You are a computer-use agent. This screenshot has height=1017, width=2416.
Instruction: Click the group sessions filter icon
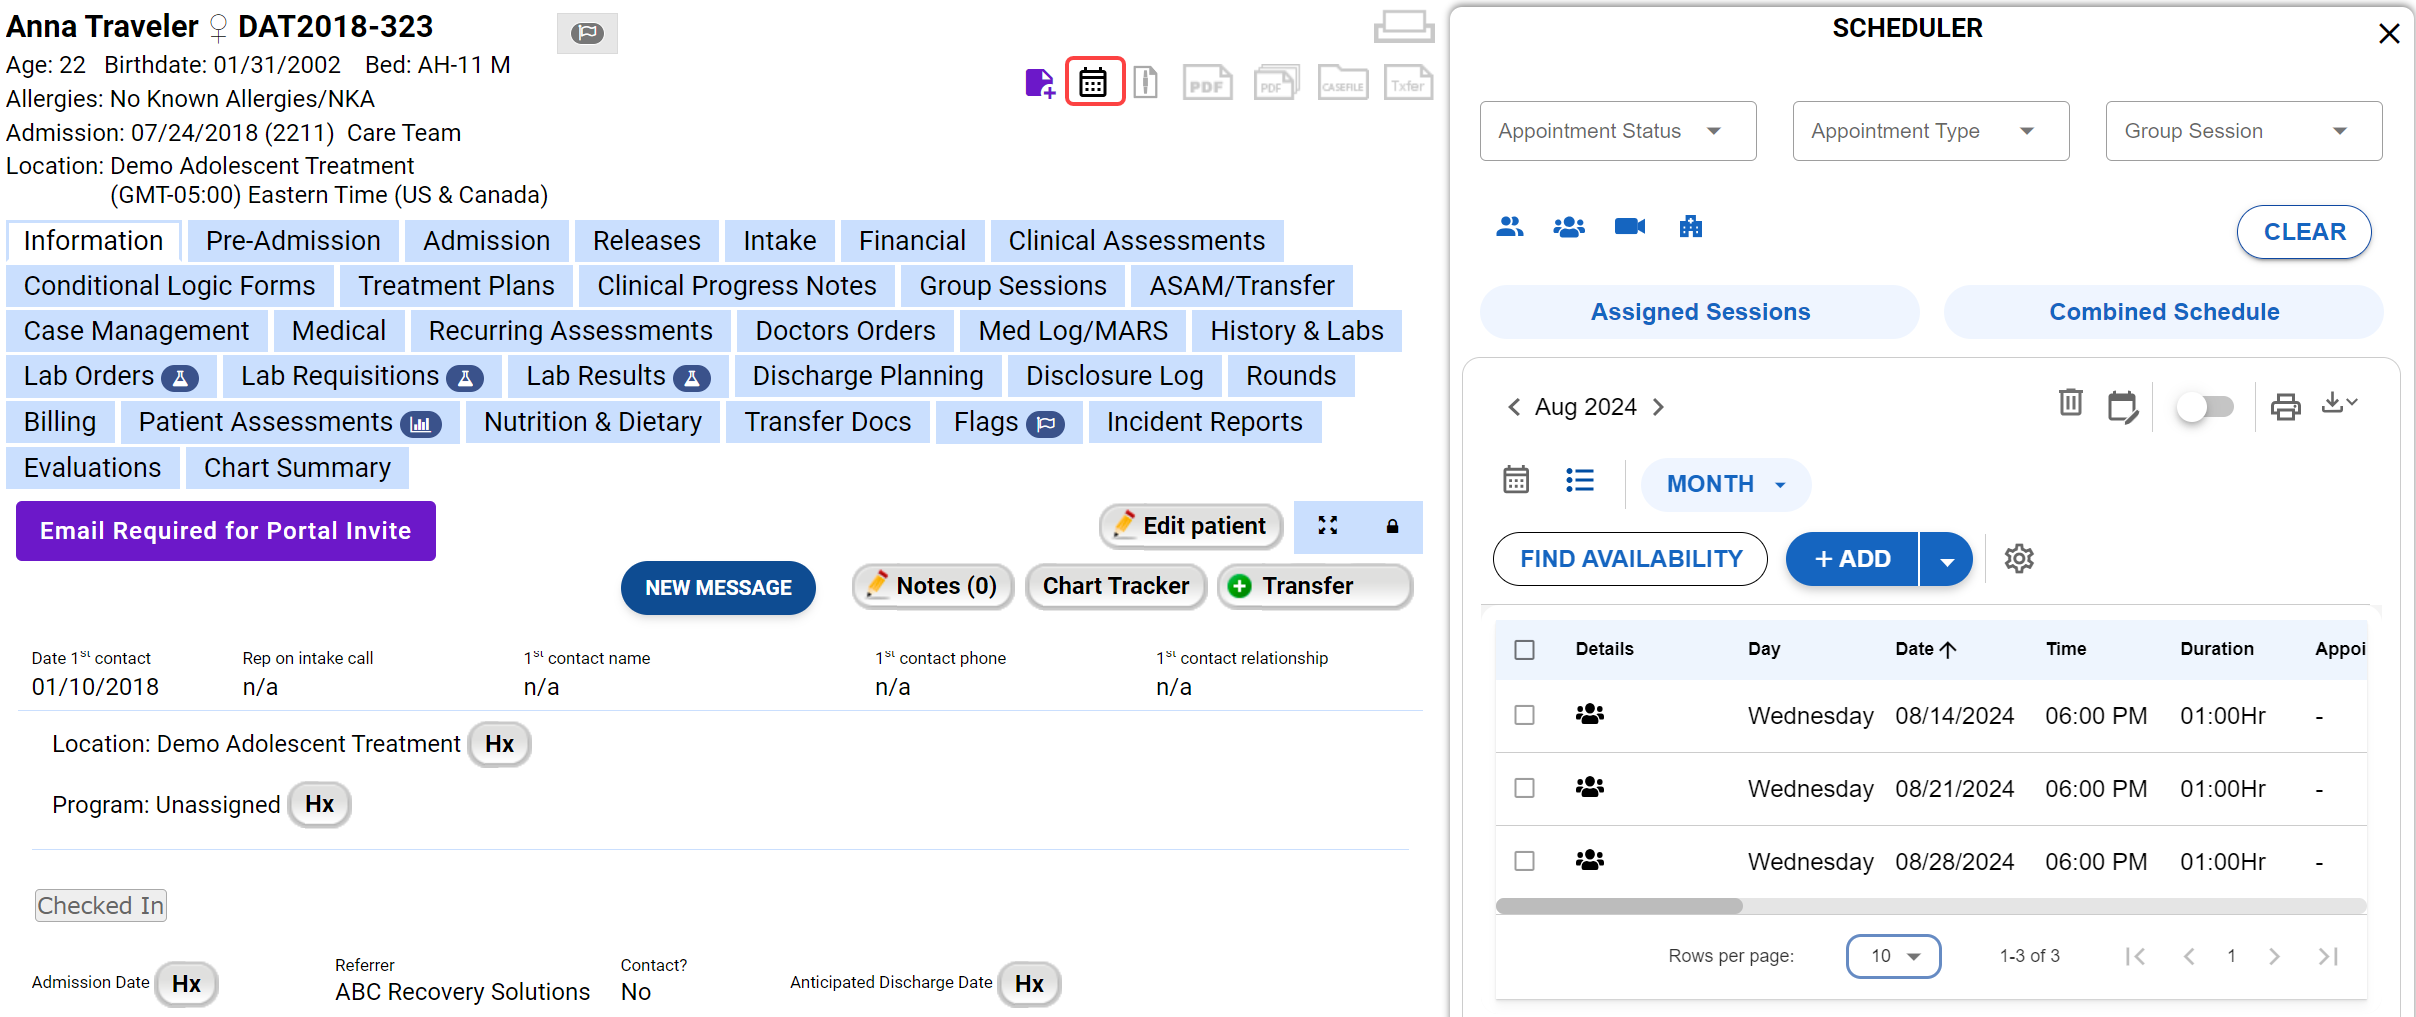pyautogui.click(x=1568, y=227)
